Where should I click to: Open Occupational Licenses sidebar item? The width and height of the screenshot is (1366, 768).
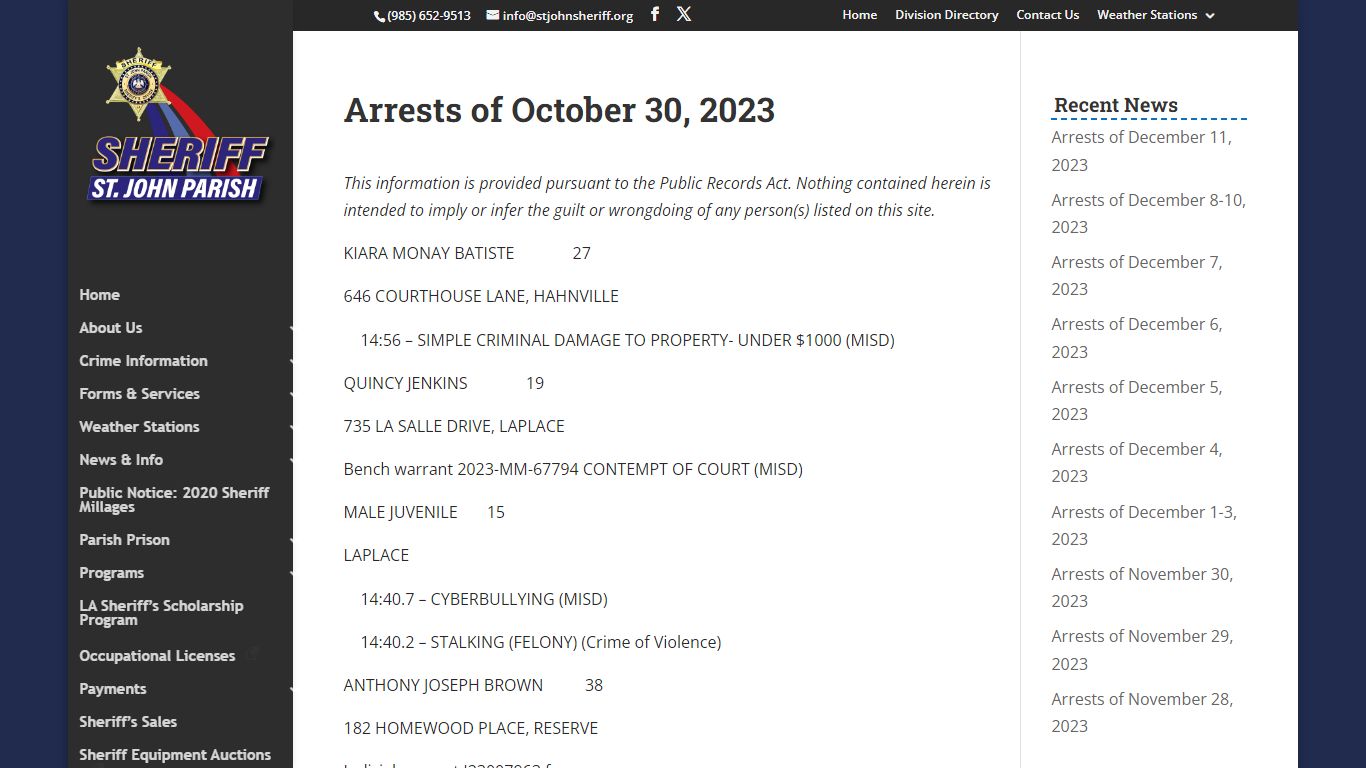click(157, 656)
